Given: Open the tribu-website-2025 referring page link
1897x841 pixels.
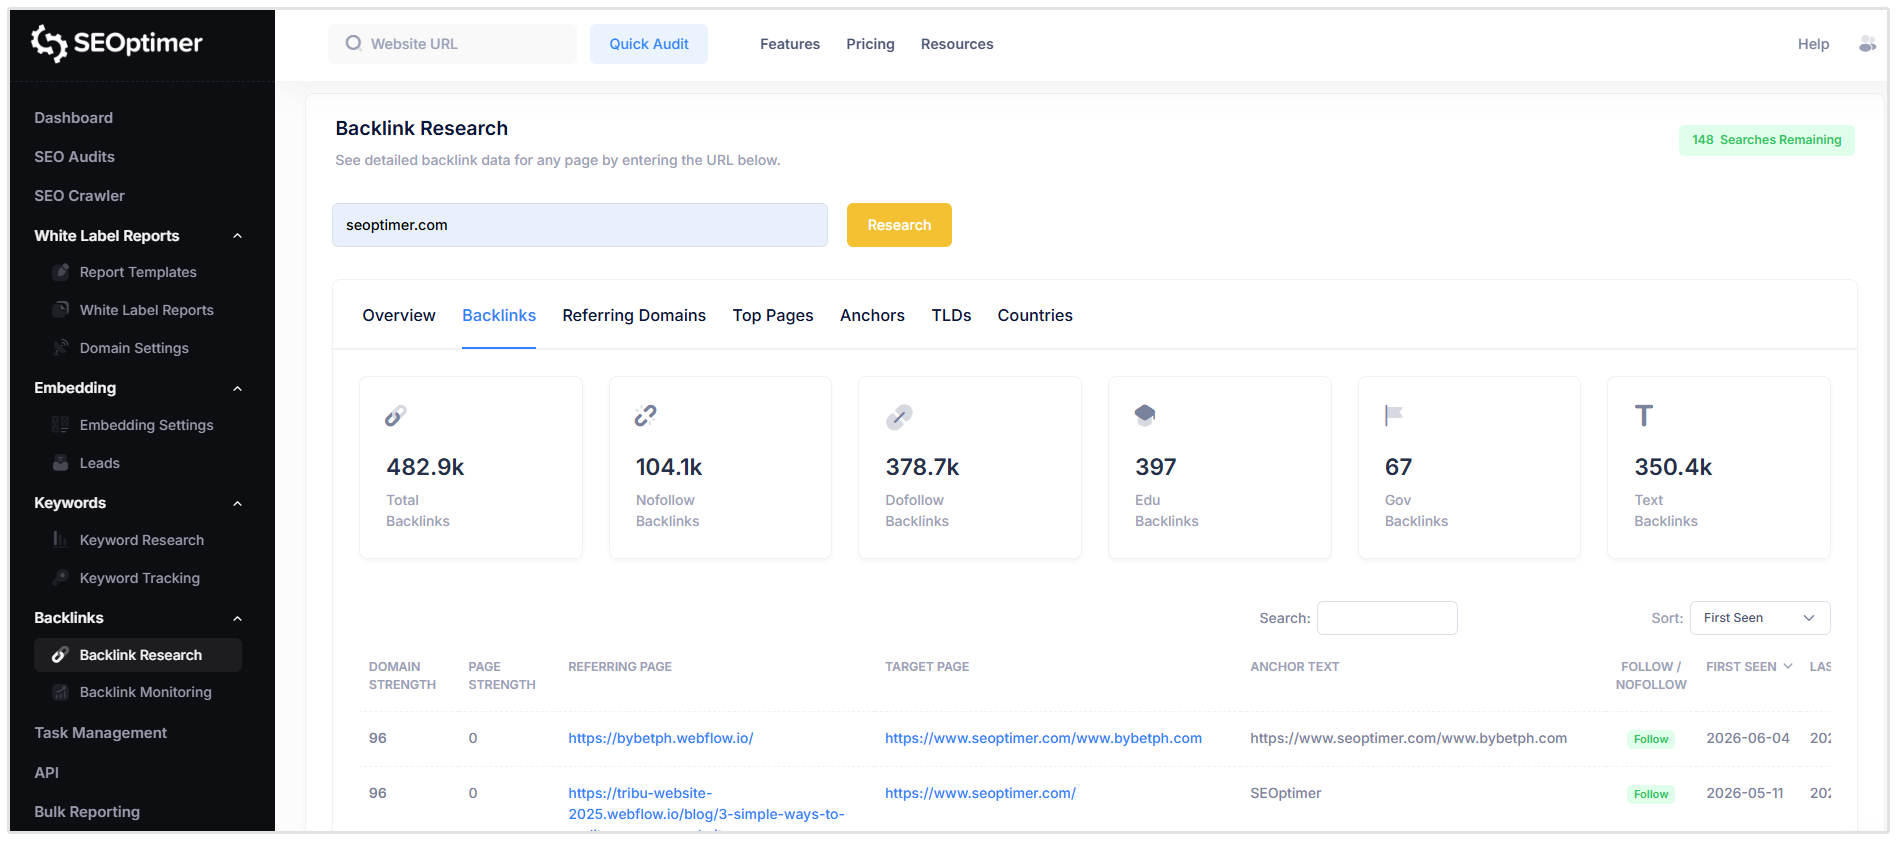Looking at the screenshot, I should pyautogui.click(x=706, y=804).
